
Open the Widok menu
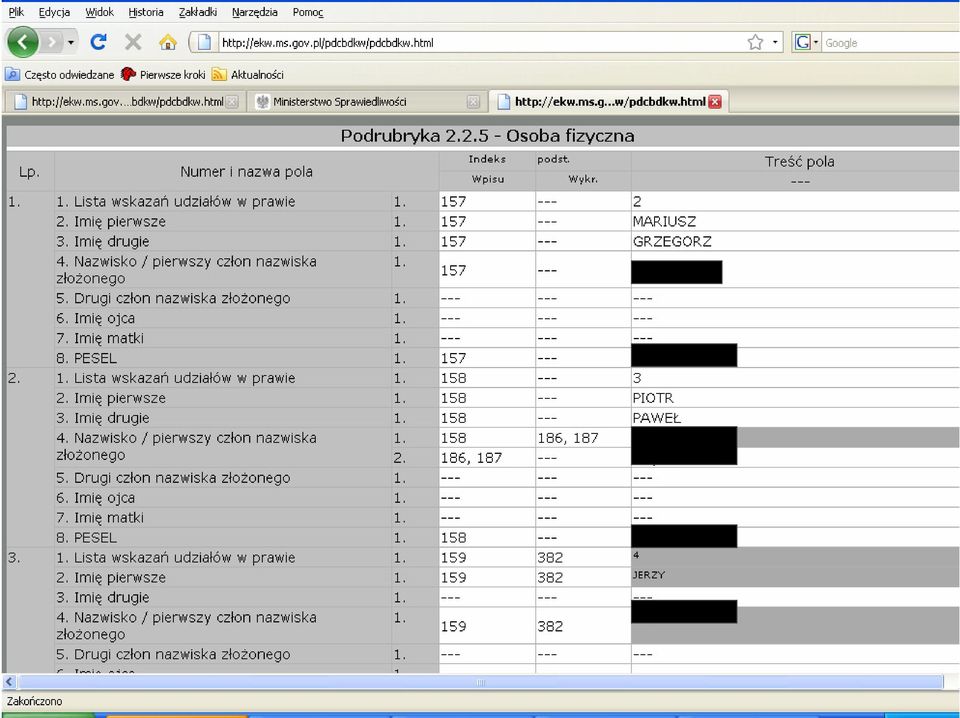pos(99,12)
